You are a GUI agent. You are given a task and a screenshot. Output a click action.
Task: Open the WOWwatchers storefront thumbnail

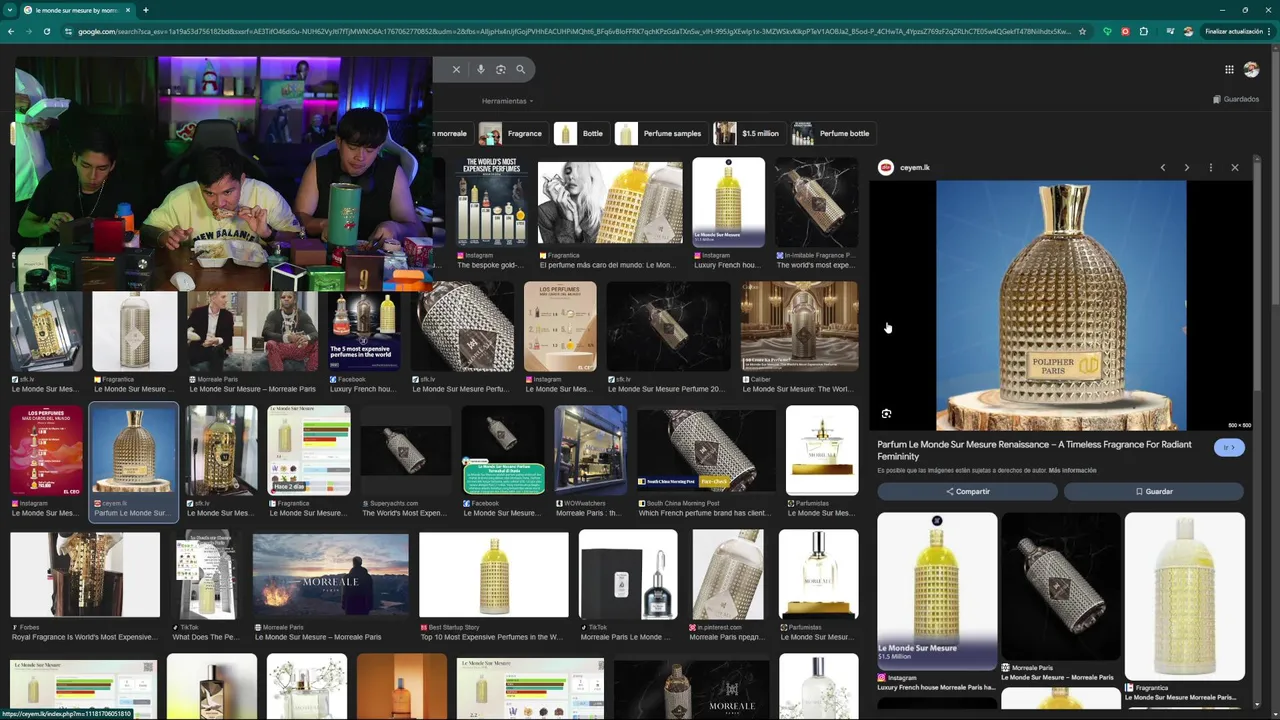591,450
